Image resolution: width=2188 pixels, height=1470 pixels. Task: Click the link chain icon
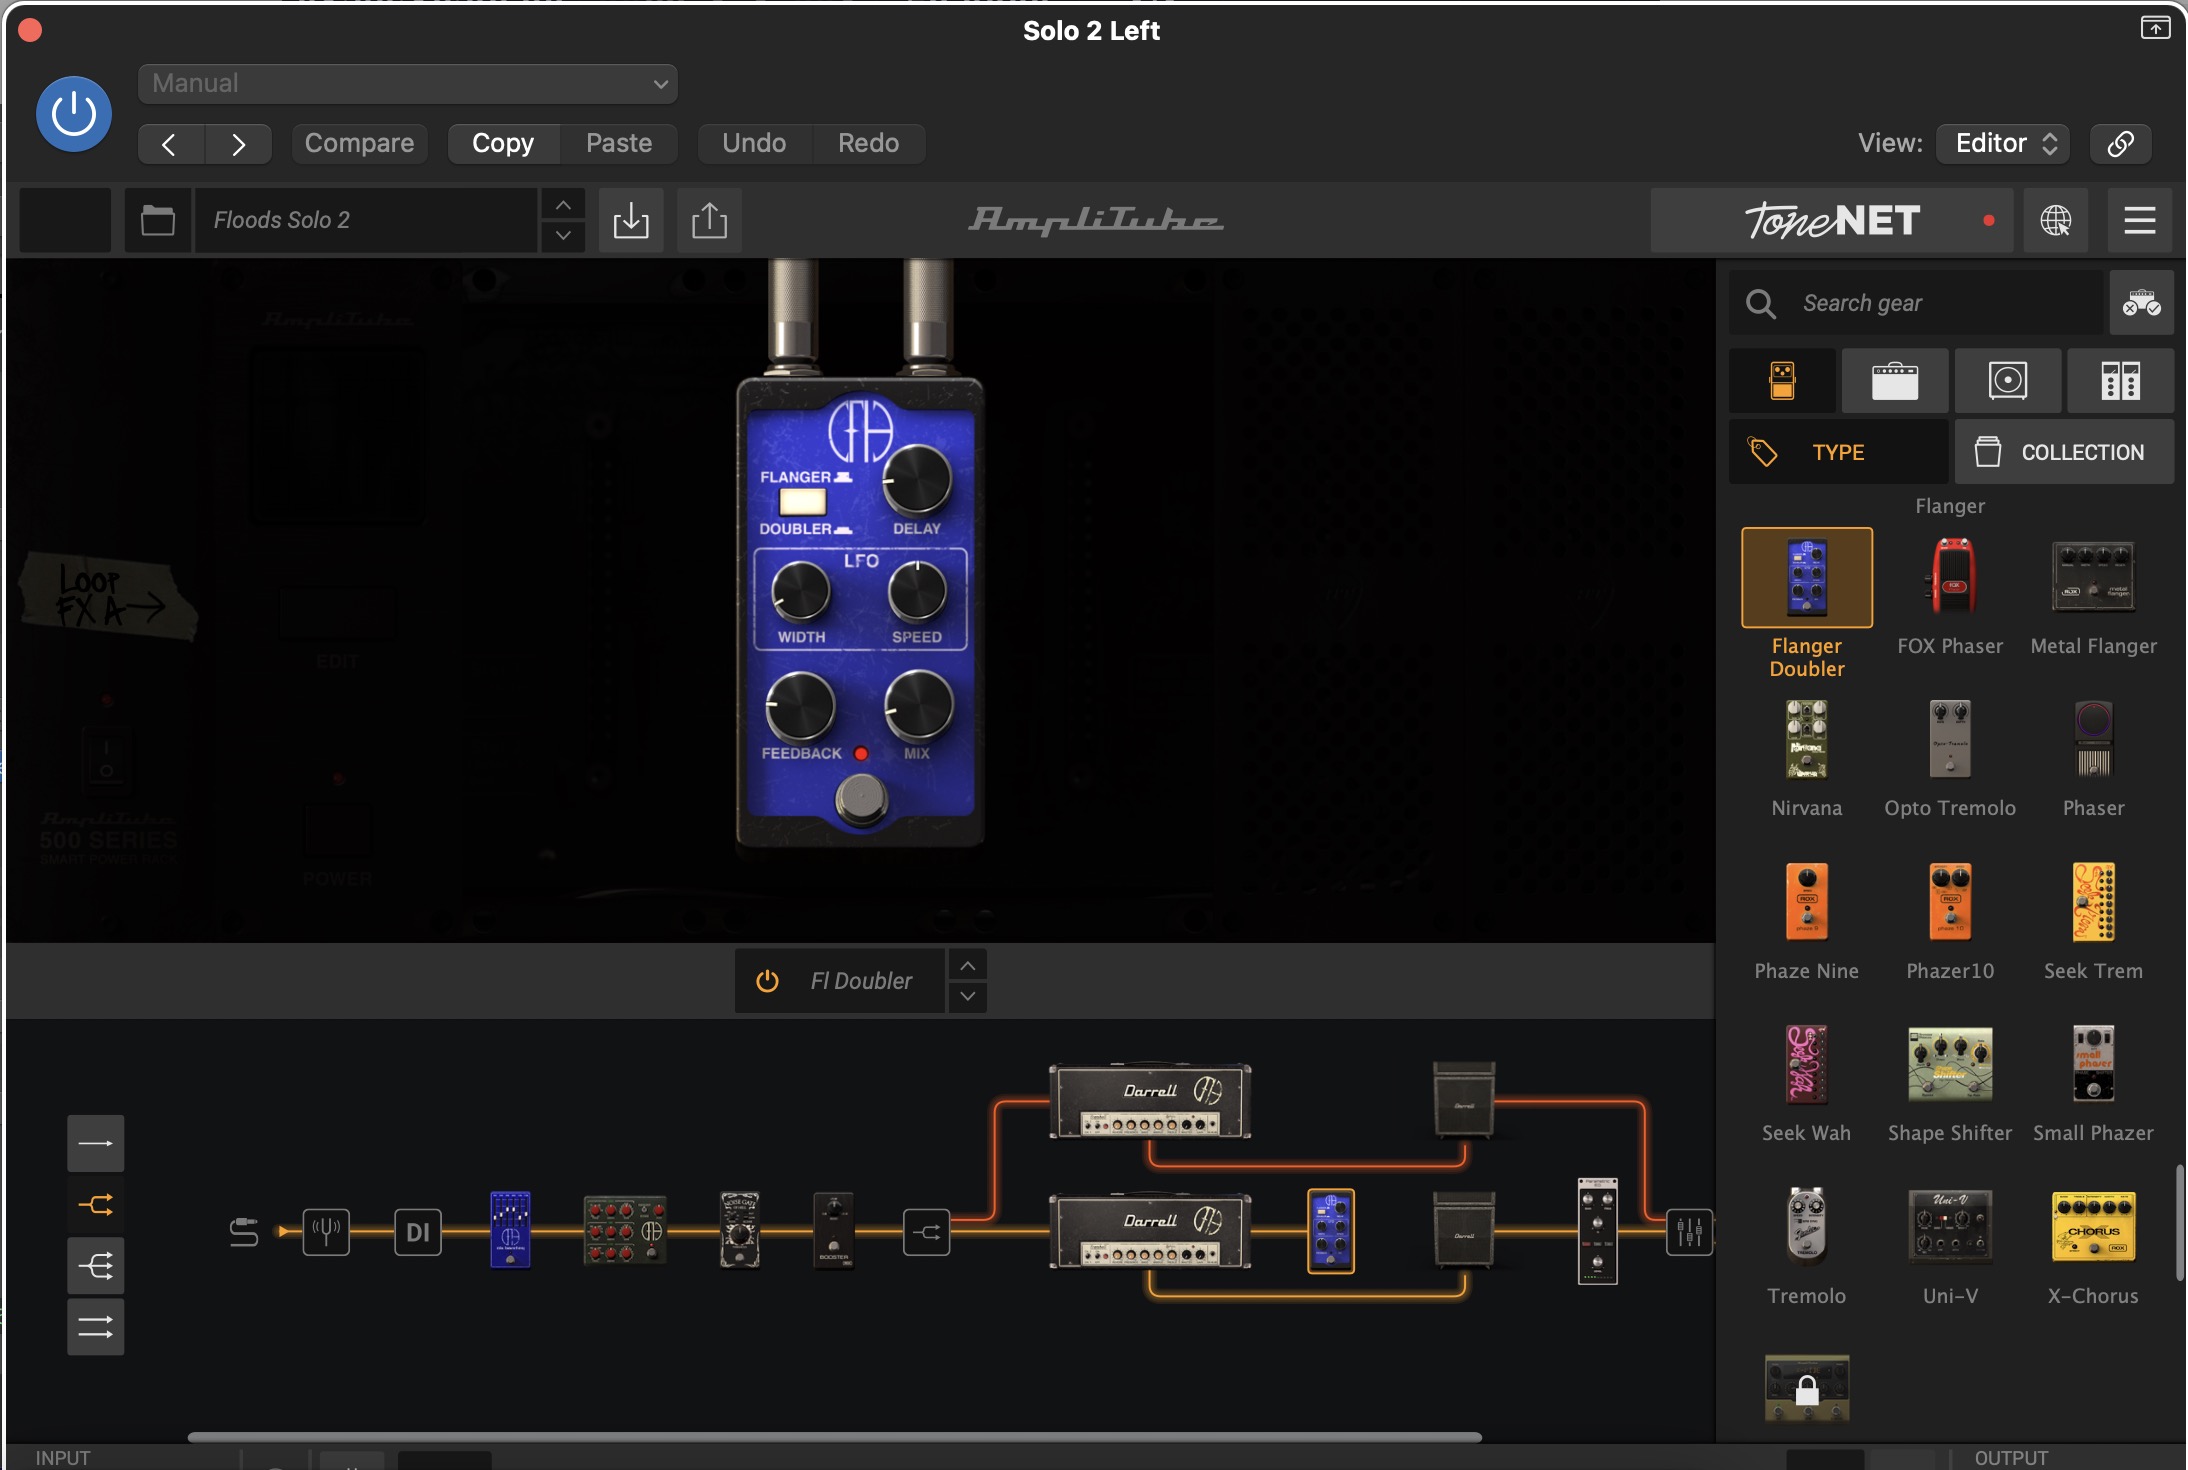click(x=2120, y=143)
